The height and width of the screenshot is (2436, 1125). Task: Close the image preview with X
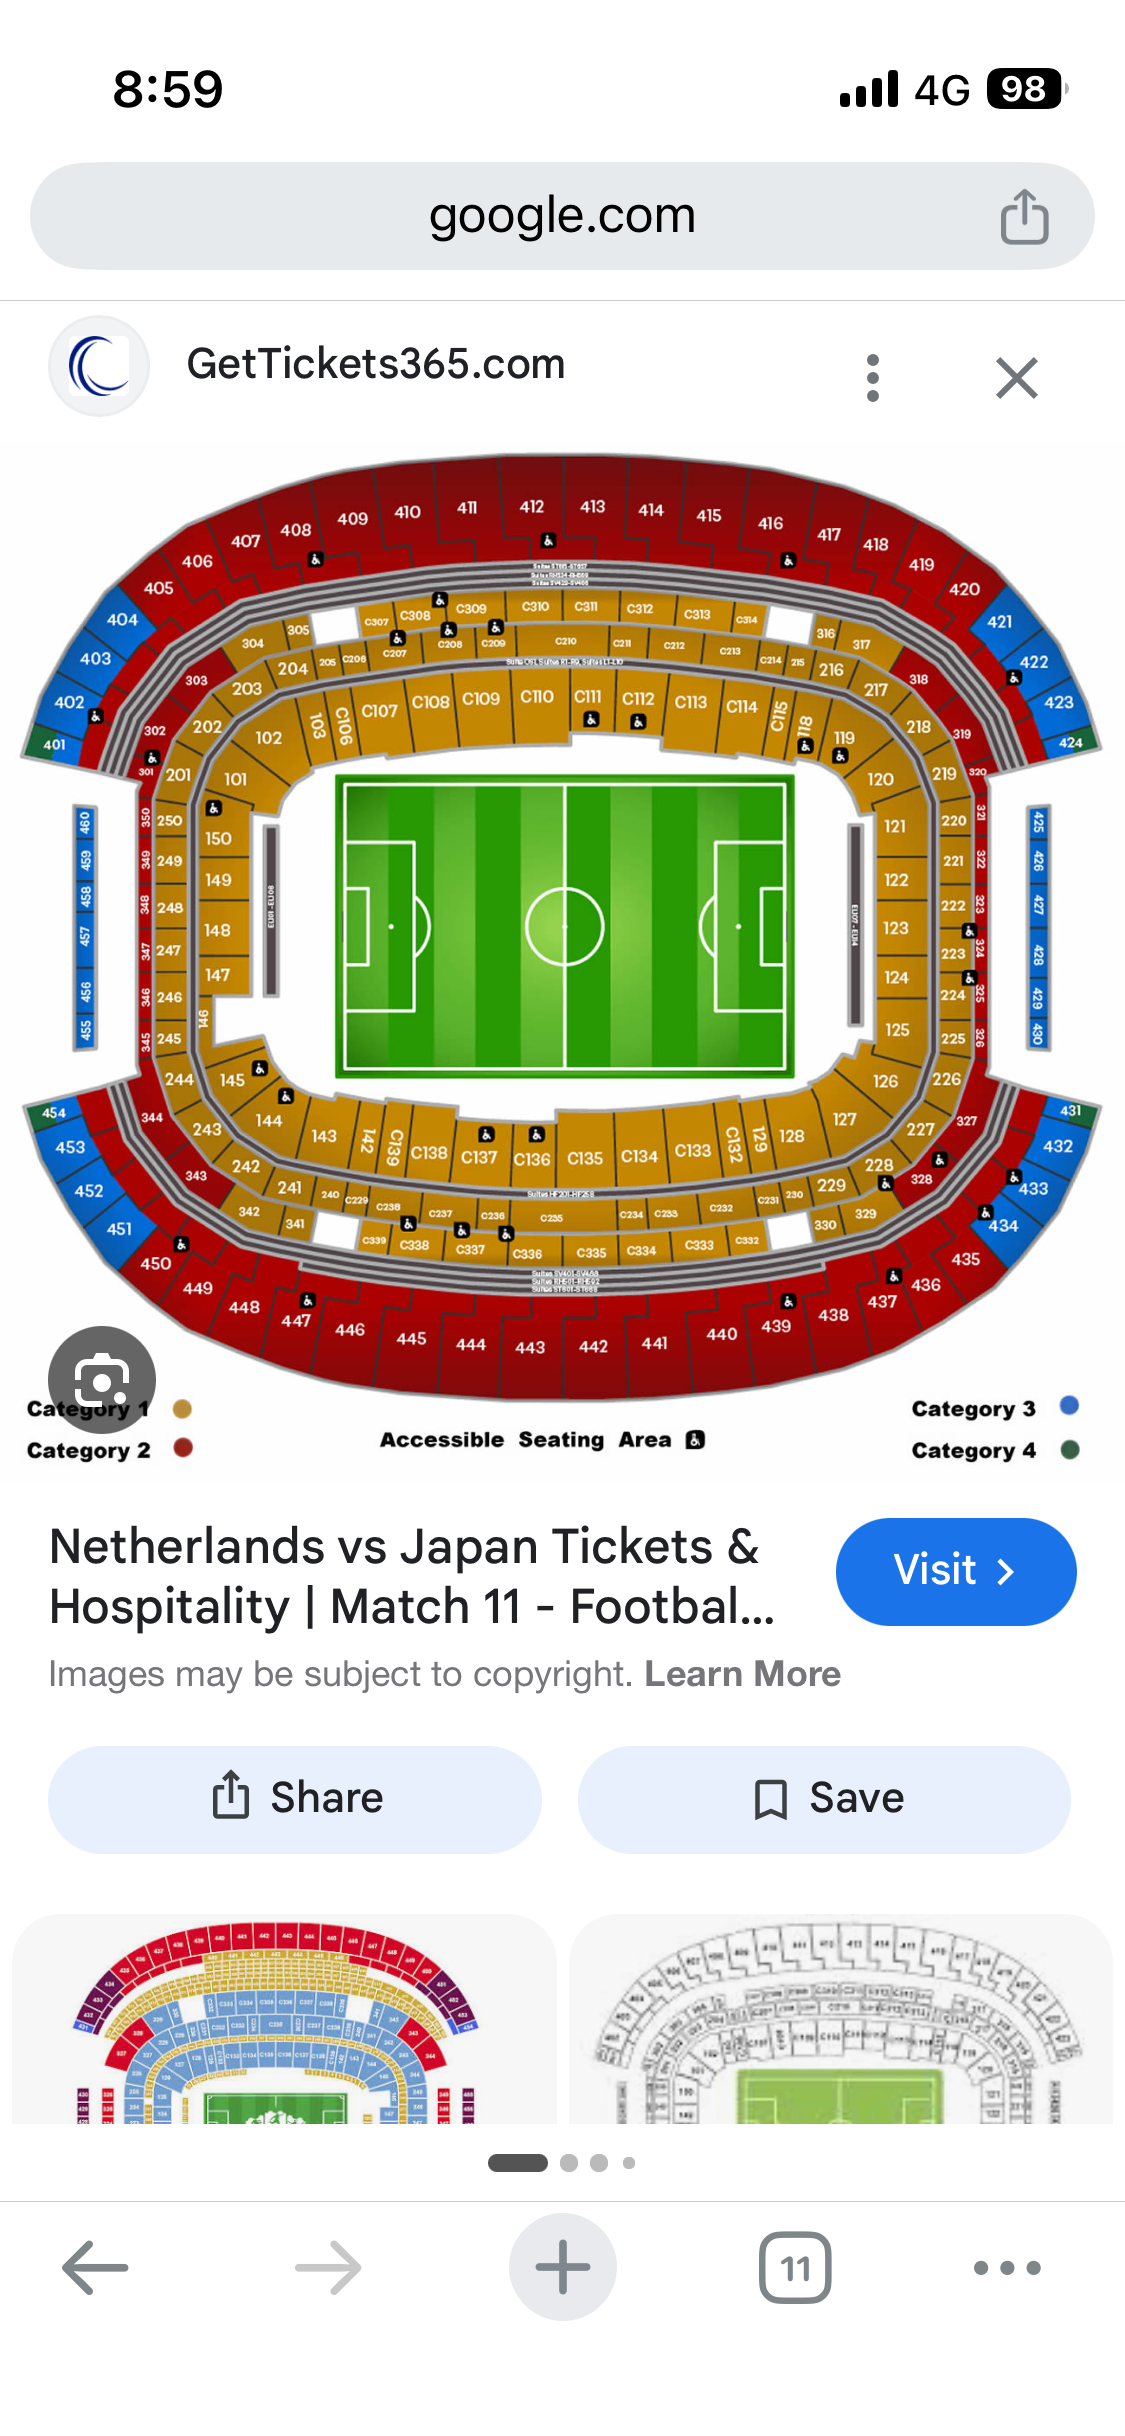tap(1017, 378)
